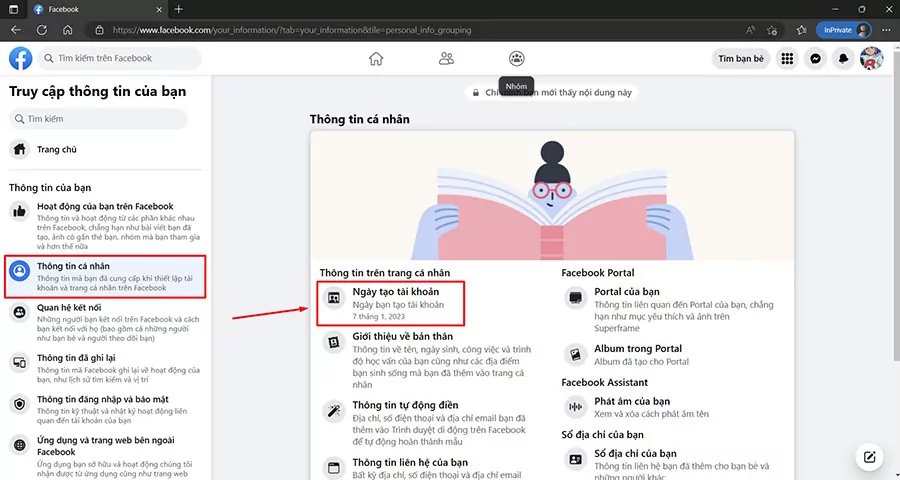Open the Groups (Nhóm) icon
This screenshot has height=480, width=900.
[517, 59]
